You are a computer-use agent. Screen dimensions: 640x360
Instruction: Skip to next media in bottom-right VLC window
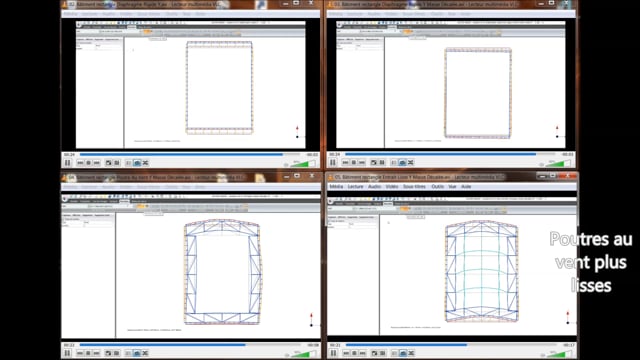pos(363,353)
